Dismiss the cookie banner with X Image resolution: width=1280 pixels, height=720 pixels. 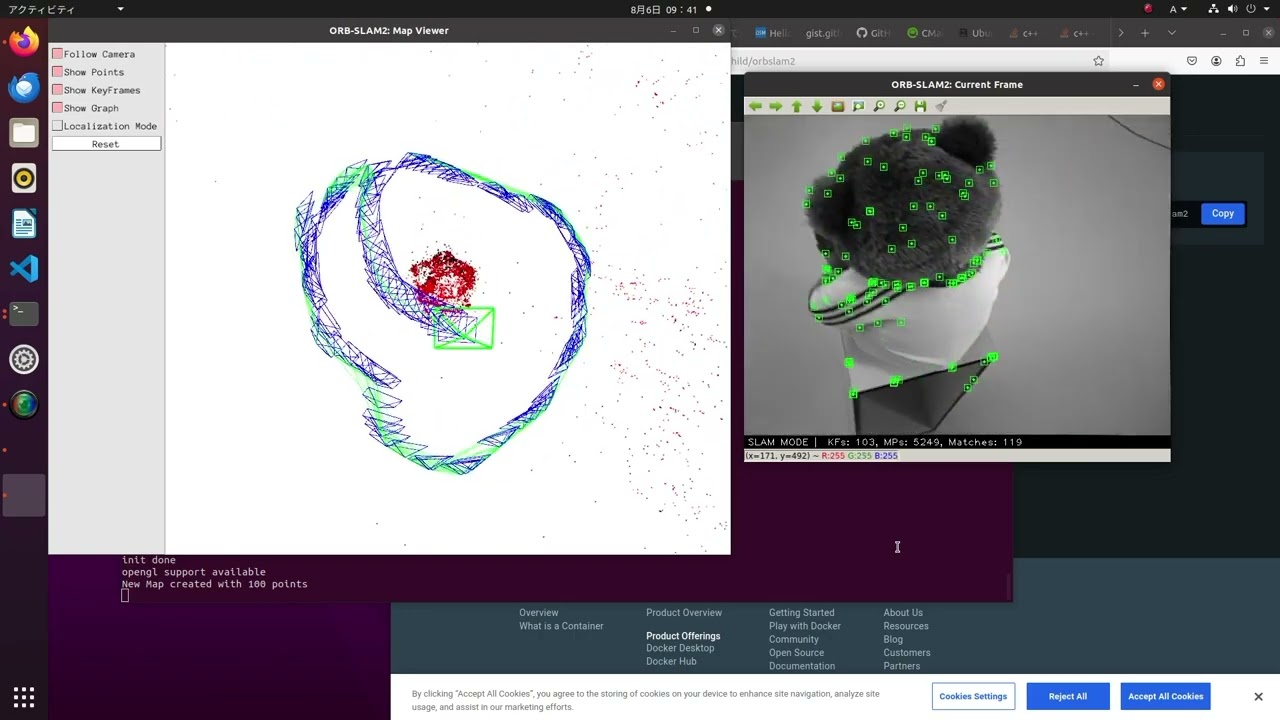coord(1258,696)
